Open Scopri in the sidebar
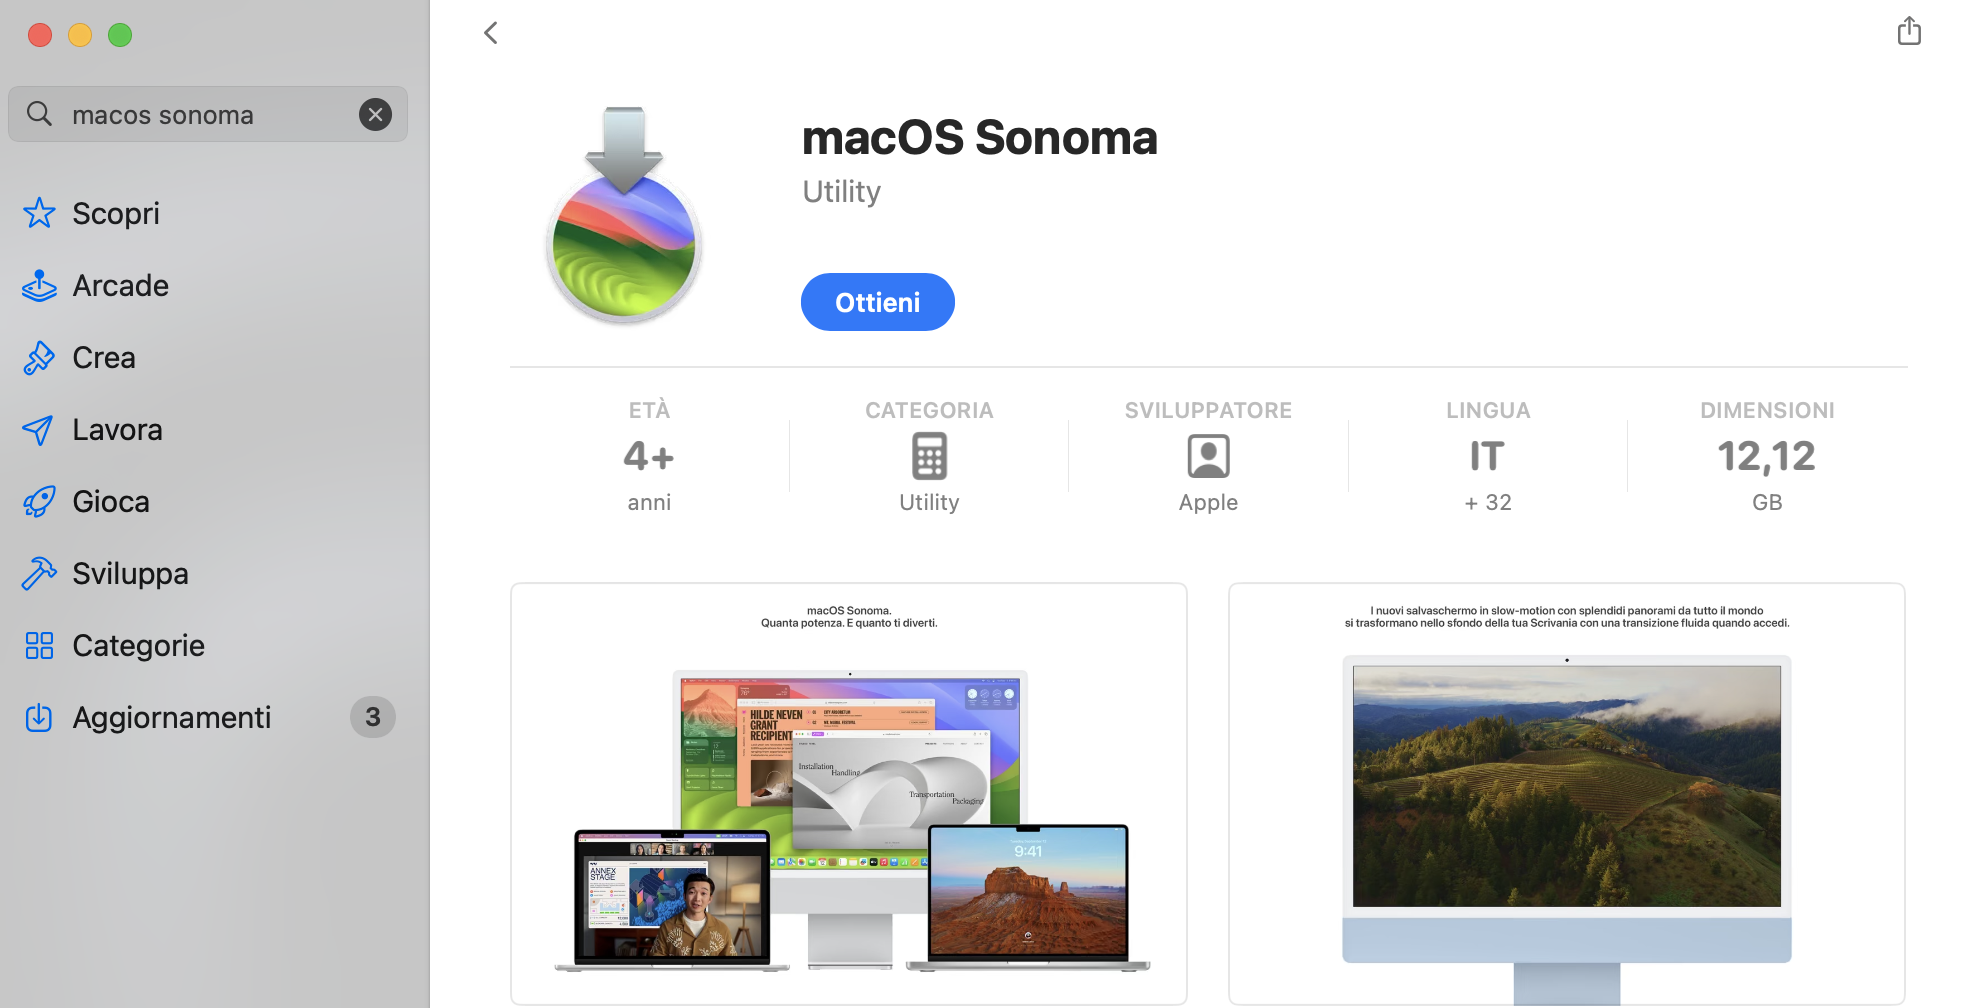The height and width of the screenshot is (1008, 1972). click(x=115, y=213)
